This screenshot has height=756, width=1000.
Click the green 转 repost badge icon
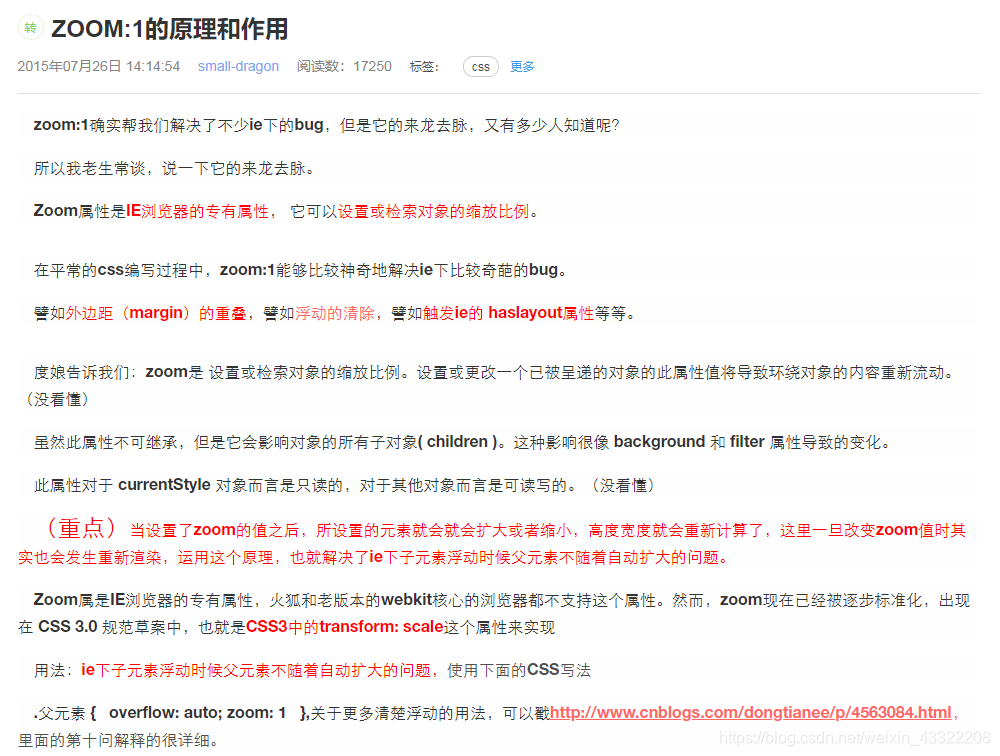30,27
